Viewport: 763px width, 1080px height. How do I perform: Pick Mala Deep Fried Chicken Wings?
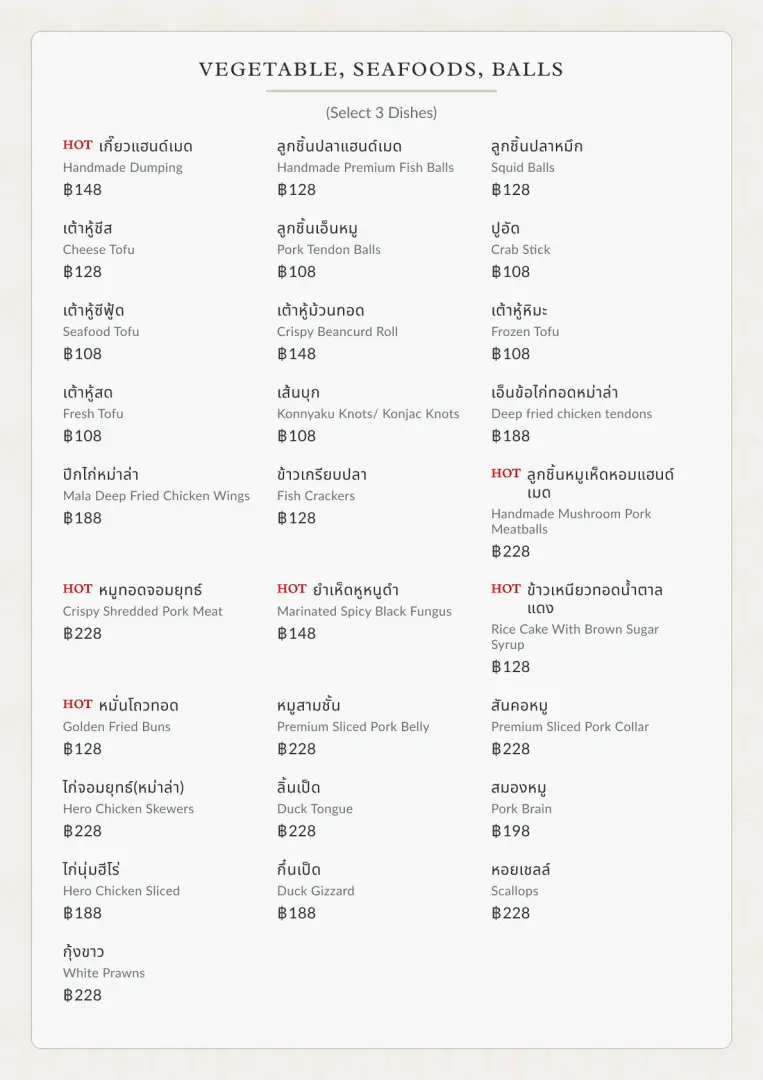(x=156, y=496)
